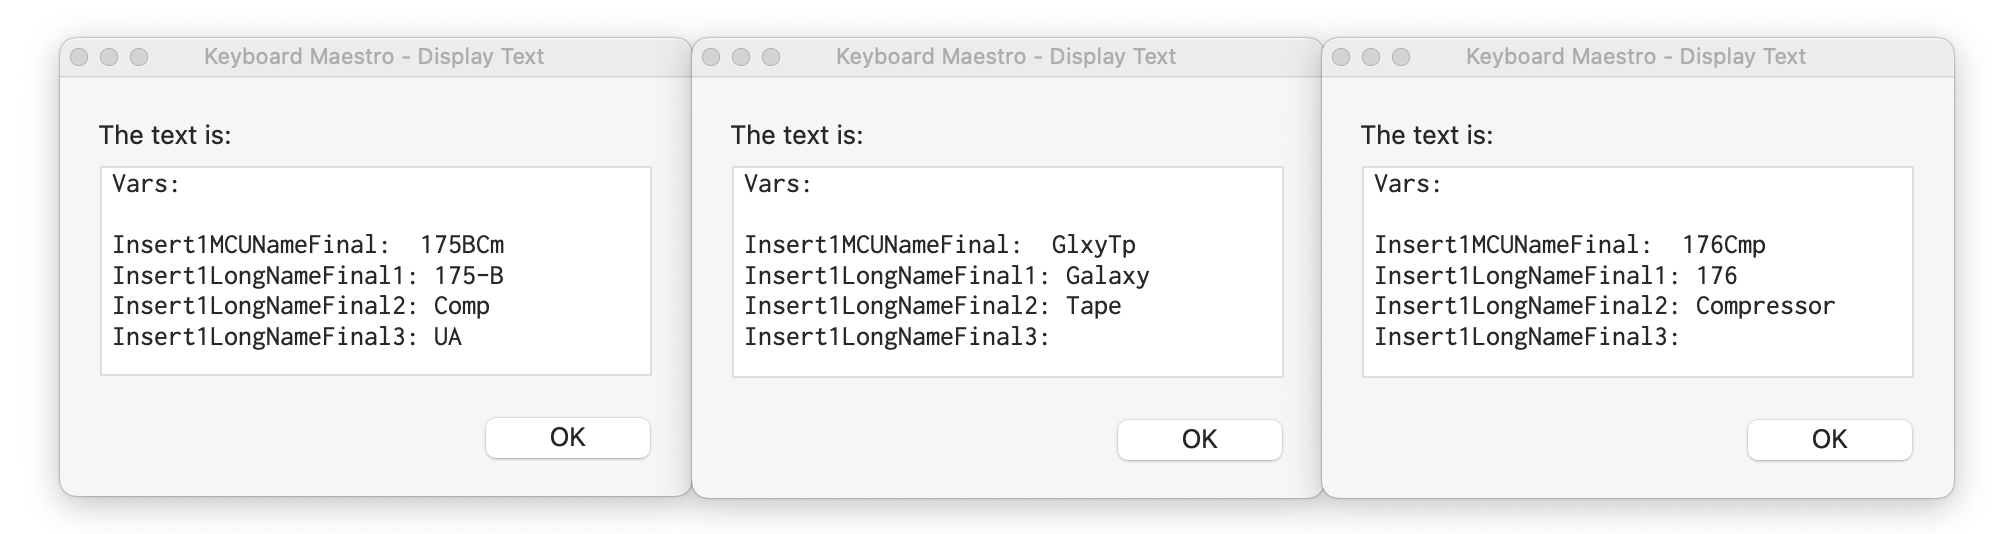Image resolution: width=1992 pixels, height=534 pixels.
Task: Close the rightmost Display Text window
Action: tap(1341, 57)
